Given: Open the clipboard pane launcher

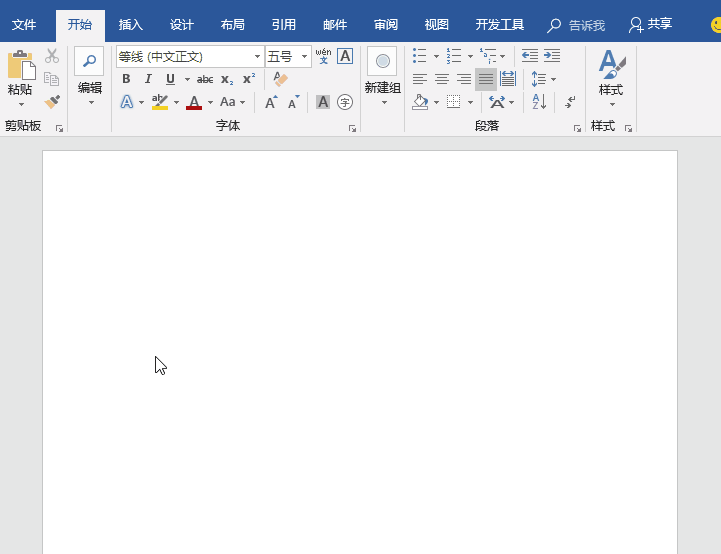Looking at the screenshot, I should click(x=59, y=129).
